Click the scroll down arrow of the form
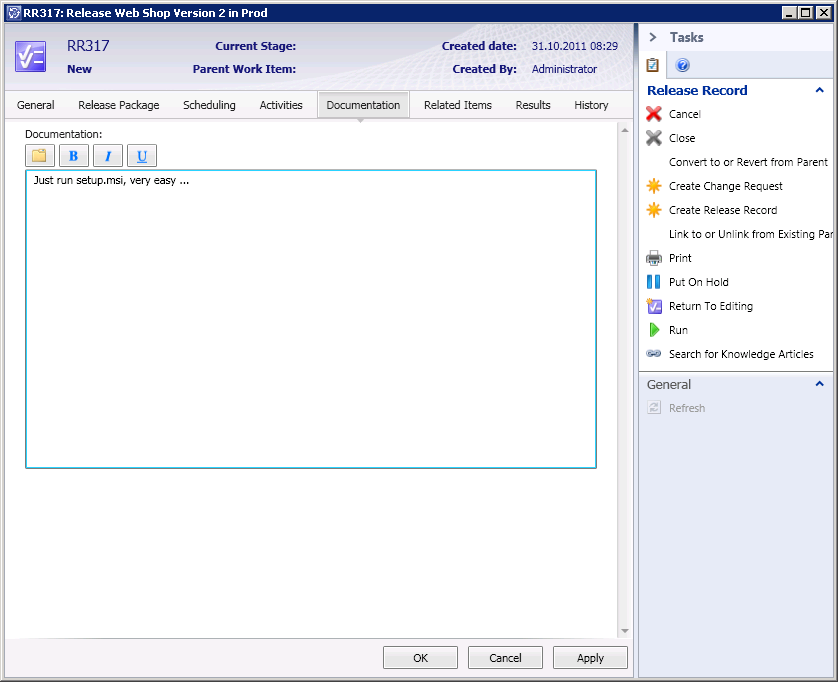Image resolution: width=838 pixels, height=682 pixels. tap(625, 631)
